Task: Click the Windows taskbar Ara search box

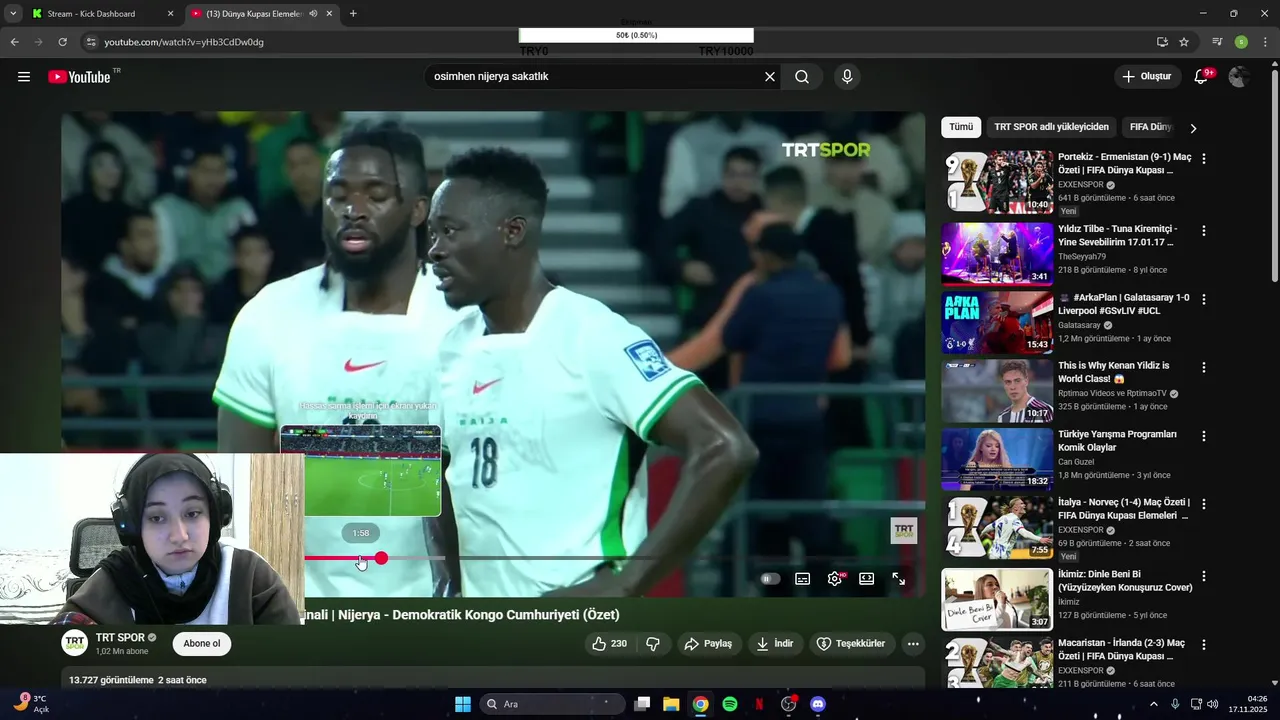Action: [551, 704]
